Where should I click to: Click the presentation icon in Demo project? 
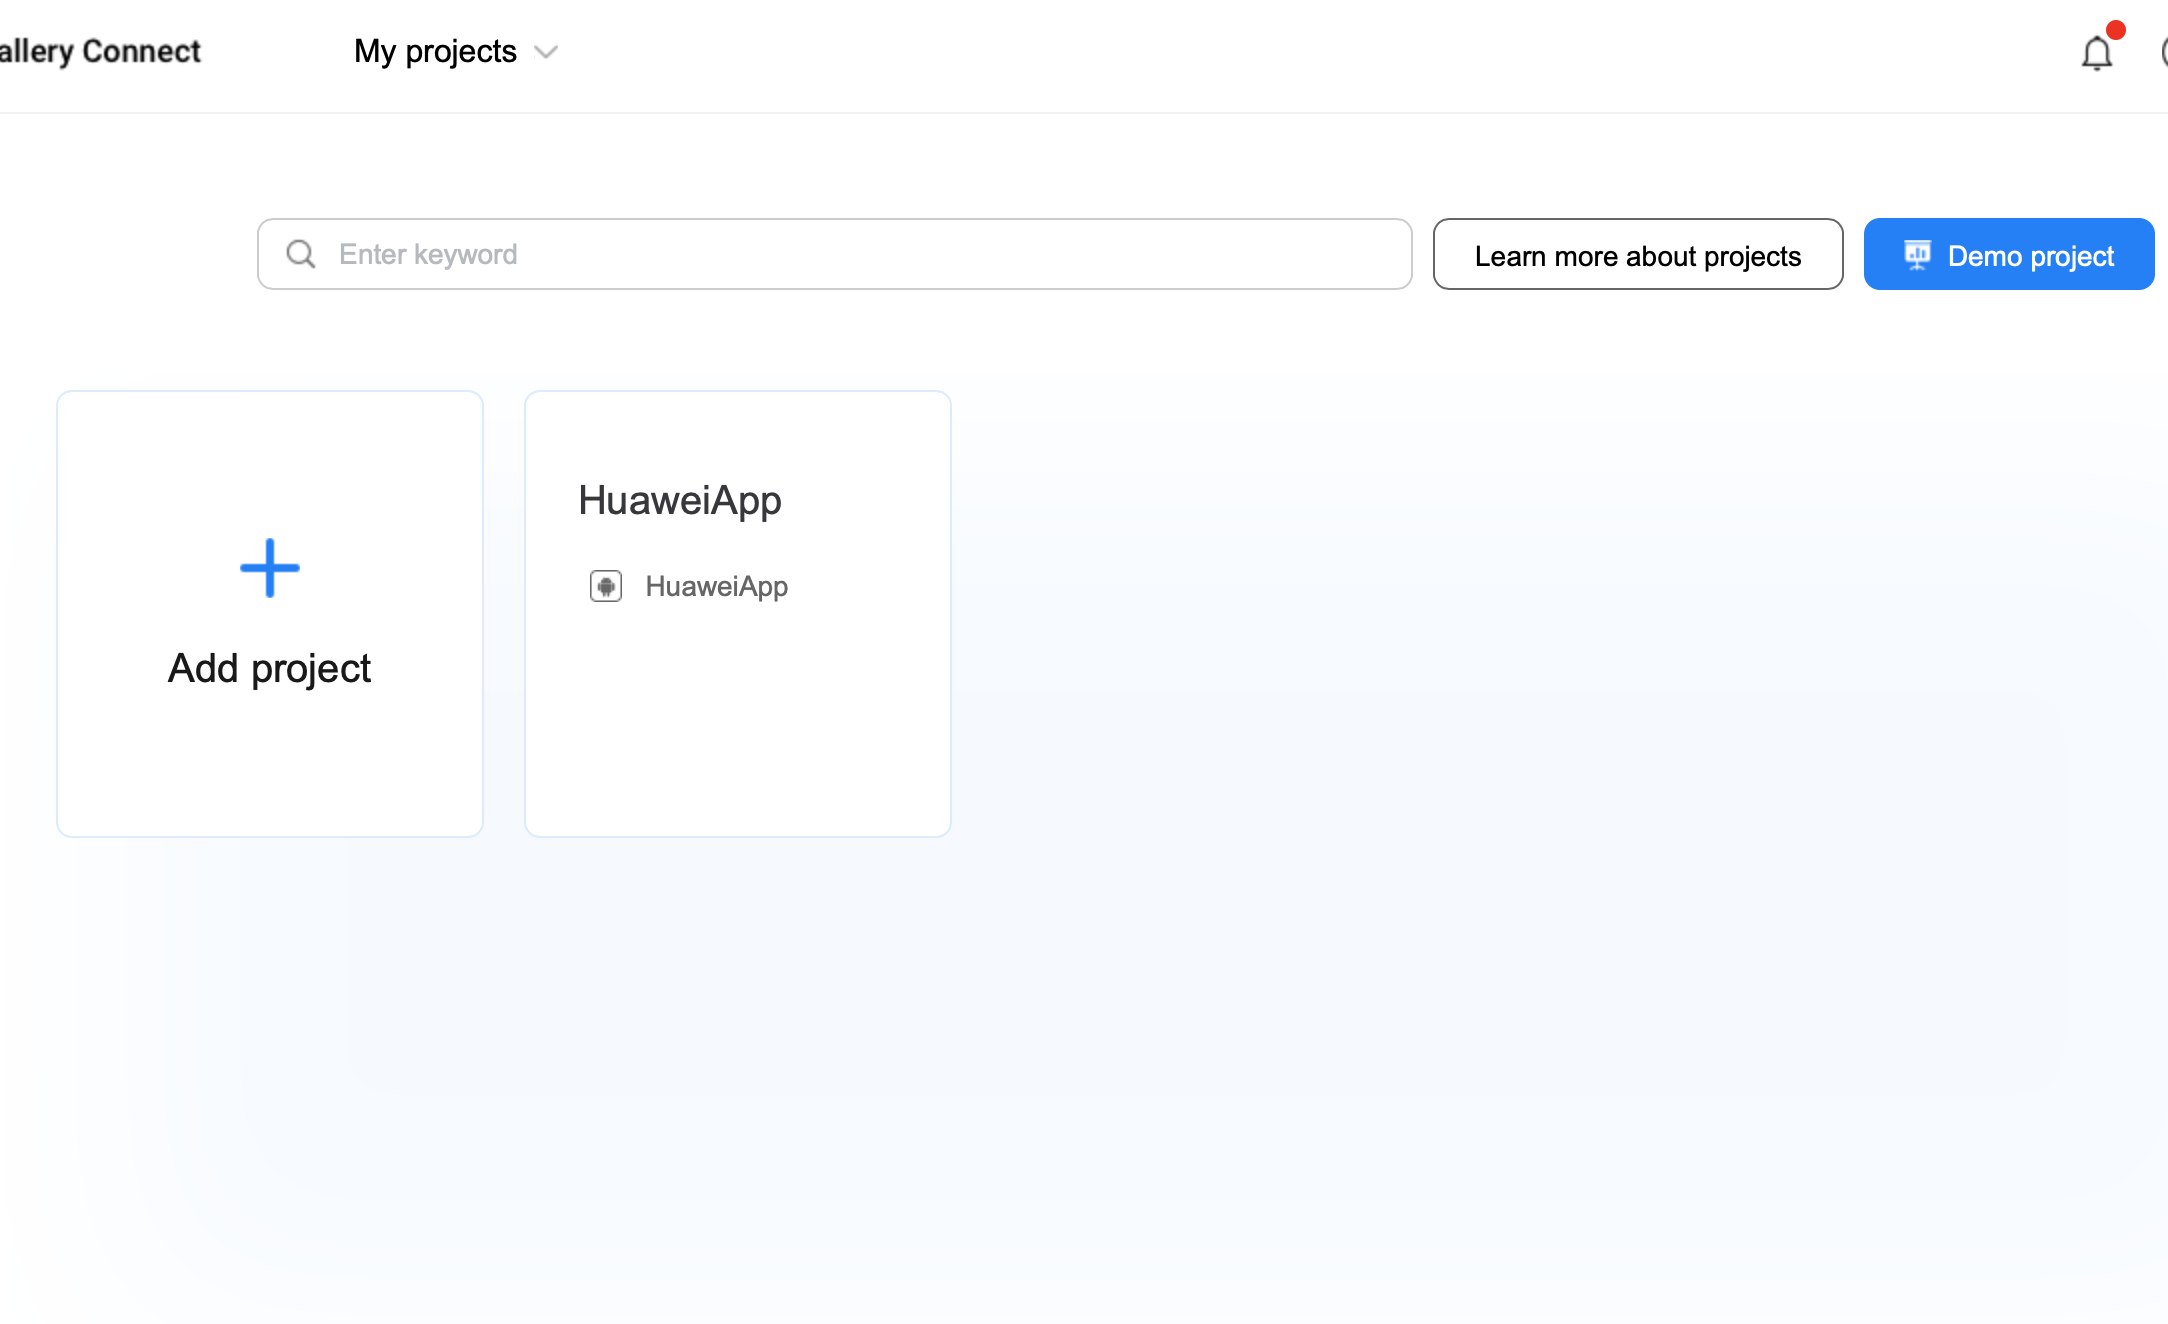click(1917, 255)
